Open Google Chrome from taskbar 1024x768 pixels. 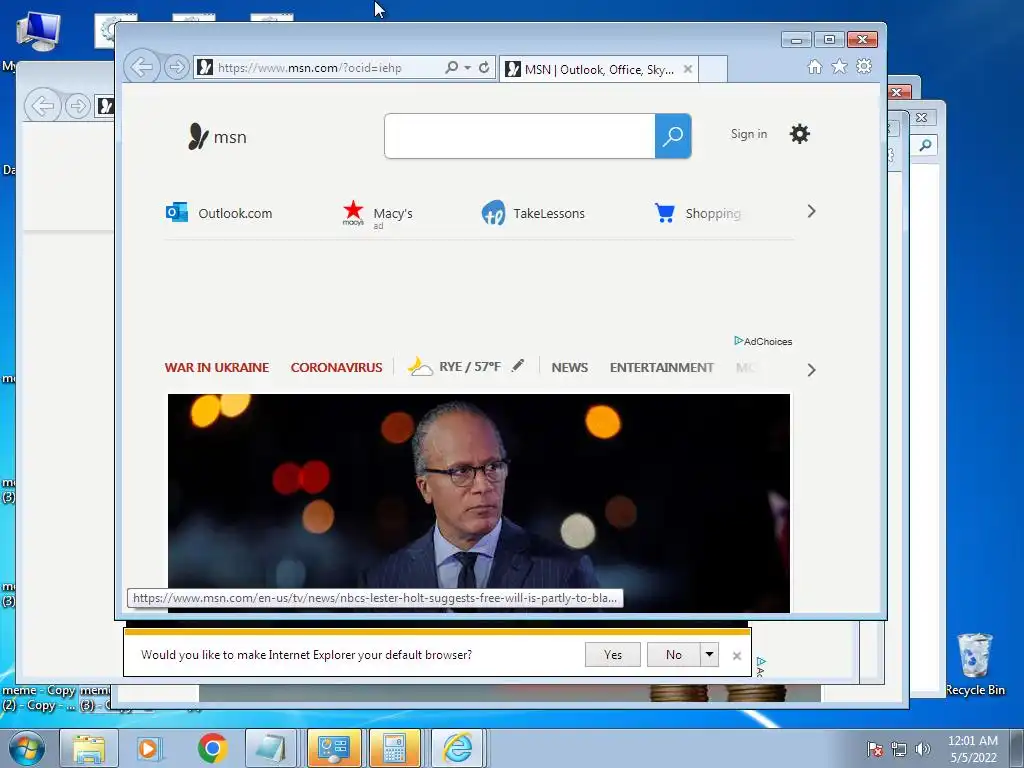(x=212, y=748)
